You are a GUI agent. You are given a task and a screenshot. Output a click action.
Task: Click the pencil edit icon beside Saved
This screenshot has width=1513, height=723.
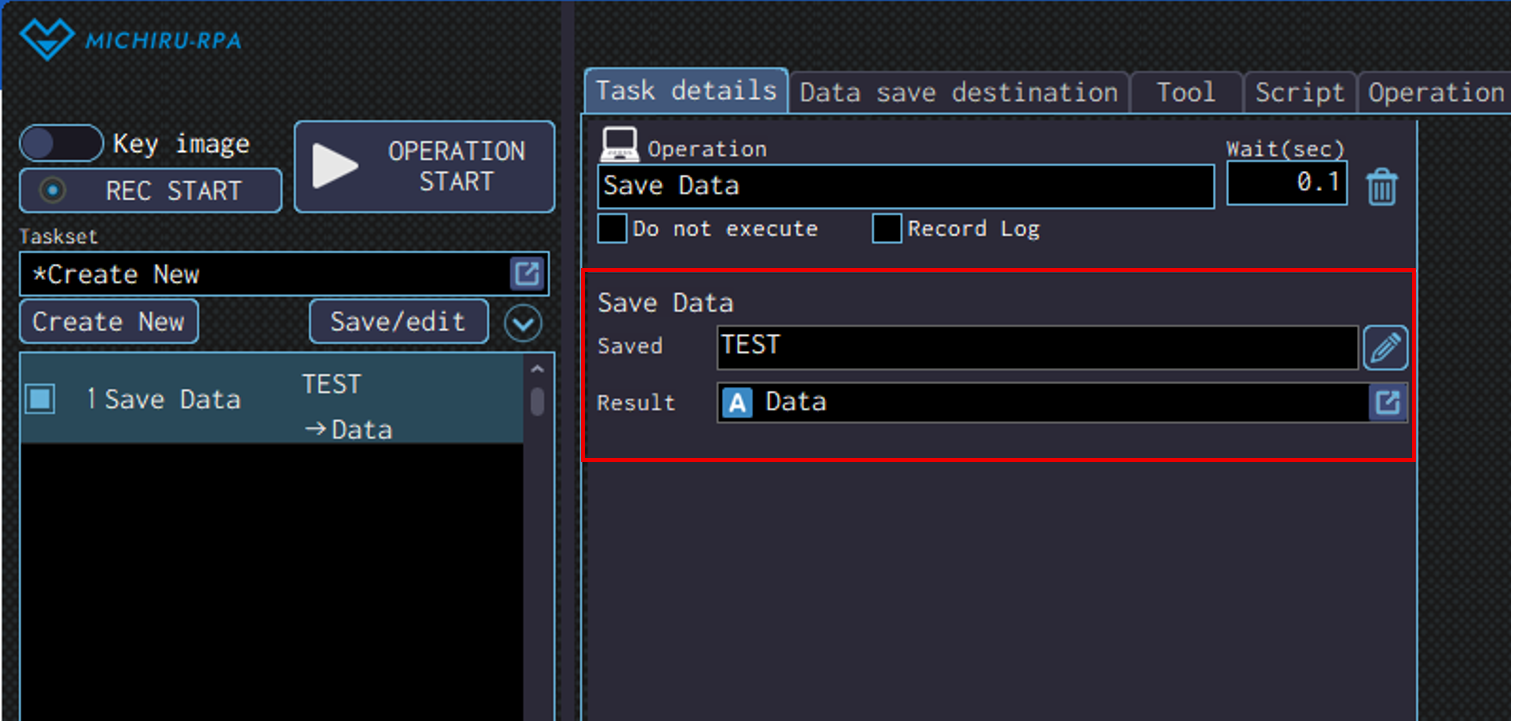[1385, 348]
